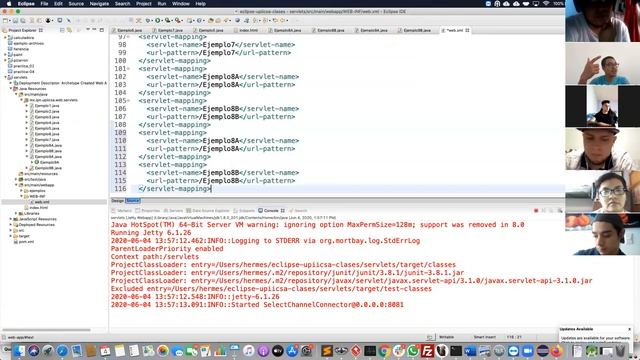
Task: Switch to the Search view tab
Action: tap(298, 211)
